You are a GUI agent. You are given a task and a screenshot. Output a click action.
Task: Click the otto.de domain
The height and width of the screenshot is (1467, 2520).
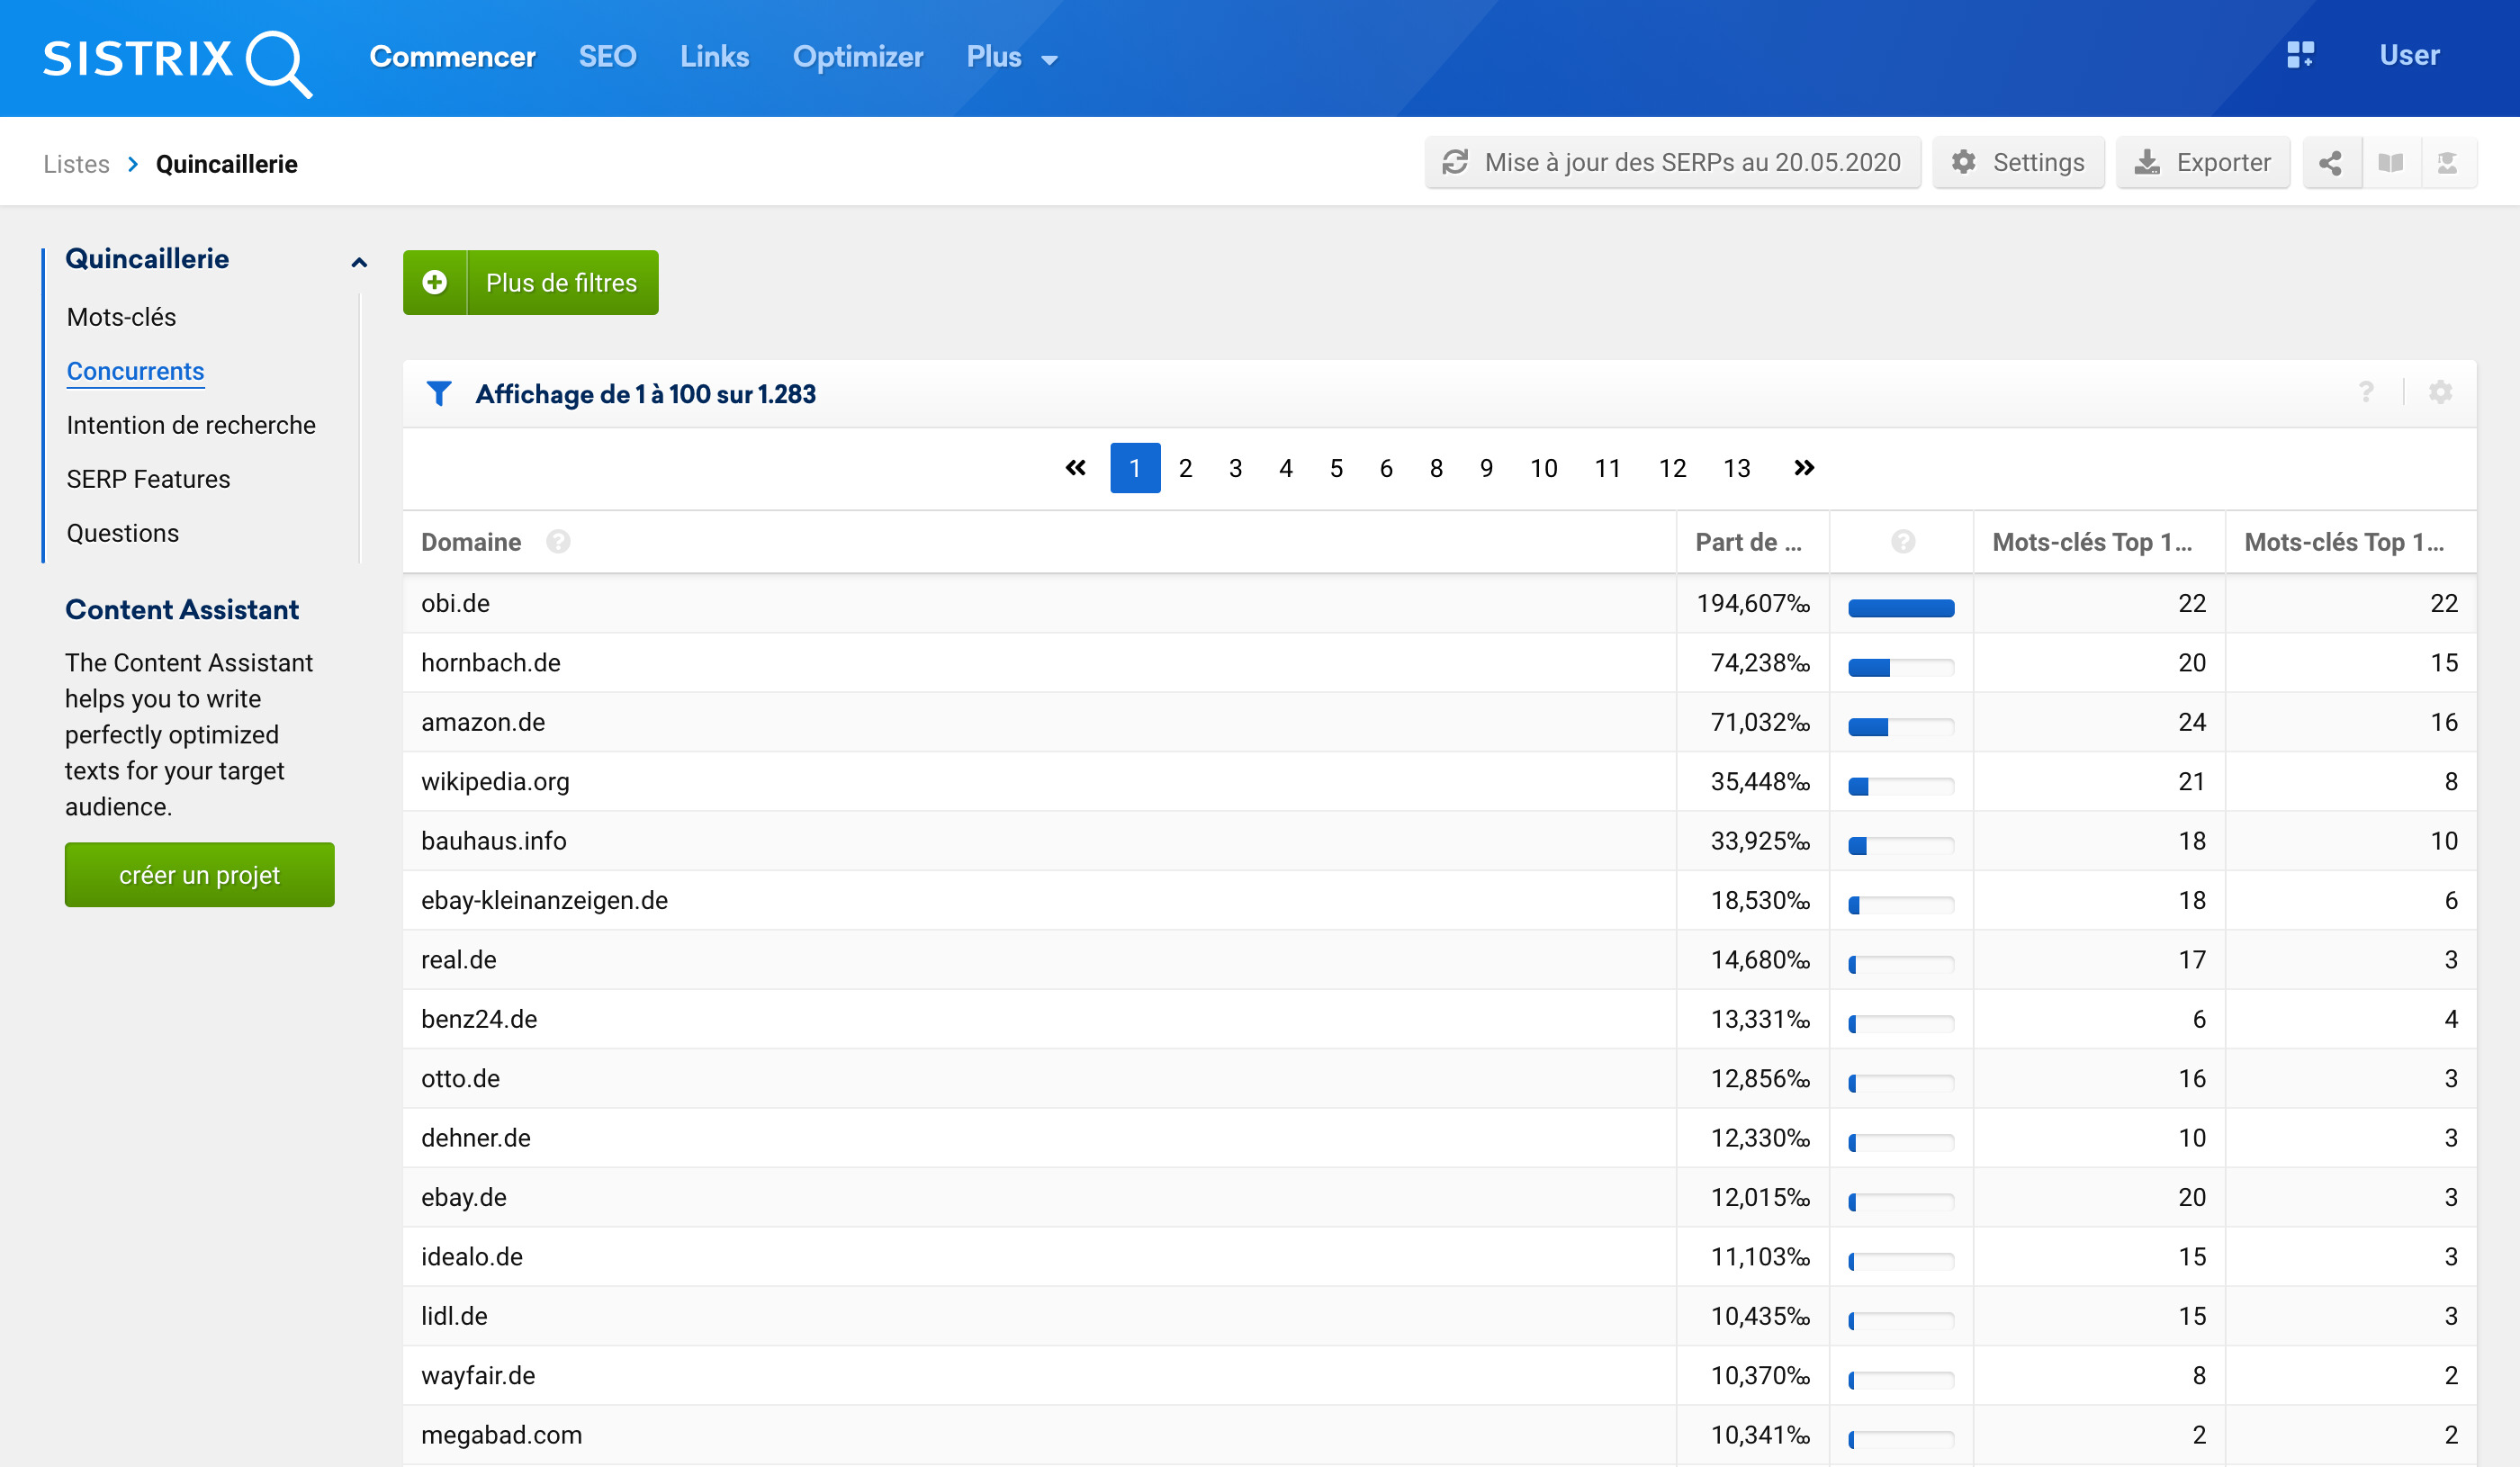(x=460, y=1079)
